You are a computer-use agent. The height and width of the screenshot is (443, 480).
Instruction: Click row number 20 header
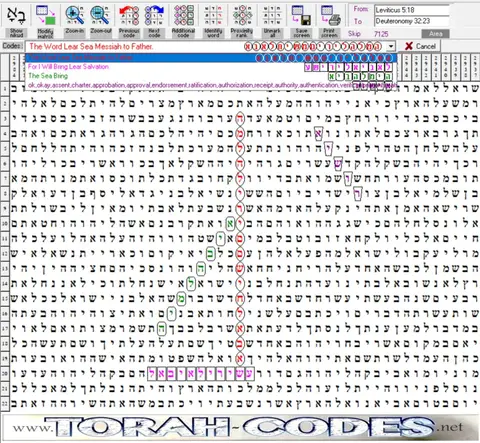(5, 373)
